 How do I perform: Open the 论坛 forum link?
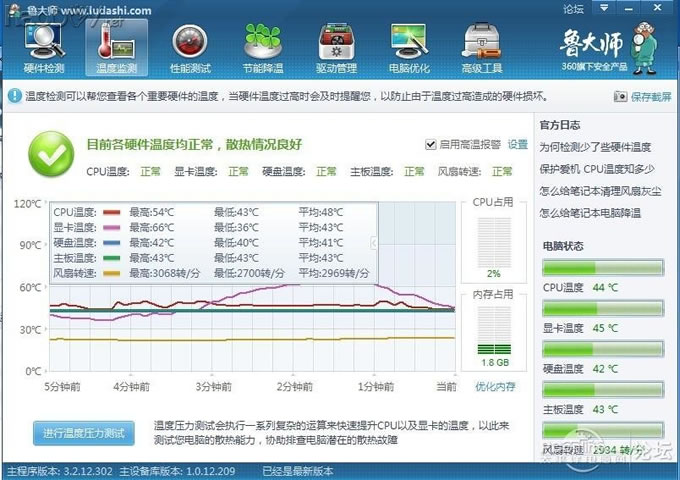pyautogui.click(x=573, y=9)
